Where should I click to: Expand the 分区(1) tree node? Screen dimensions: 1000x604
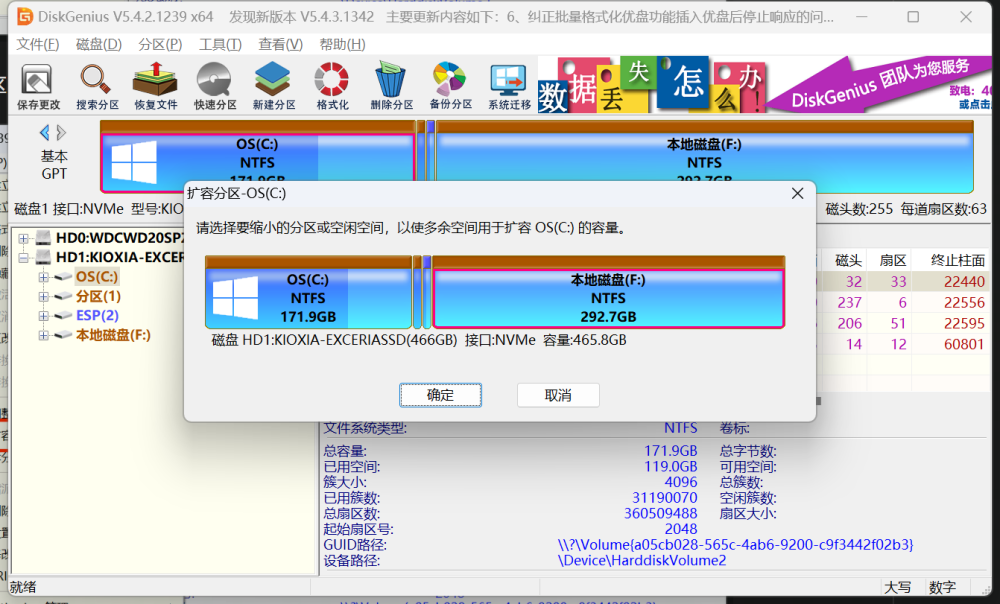click(x=43, y=297)
